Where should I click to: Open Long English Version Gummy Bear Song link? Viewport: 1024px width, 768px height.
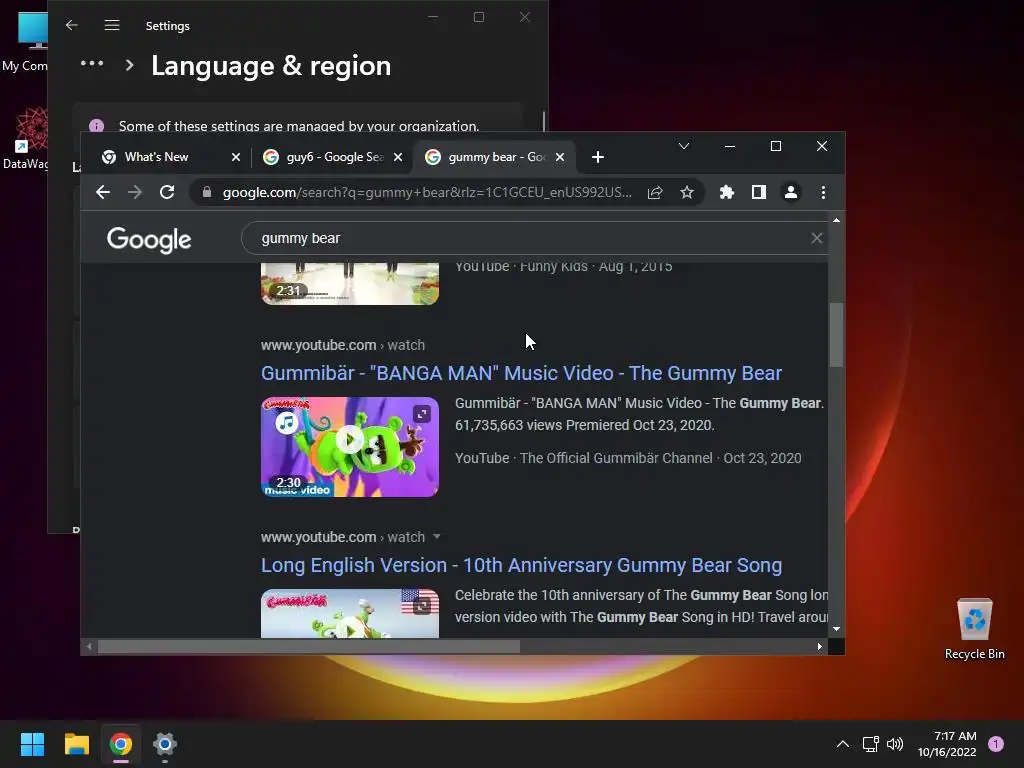coord(521,565)
